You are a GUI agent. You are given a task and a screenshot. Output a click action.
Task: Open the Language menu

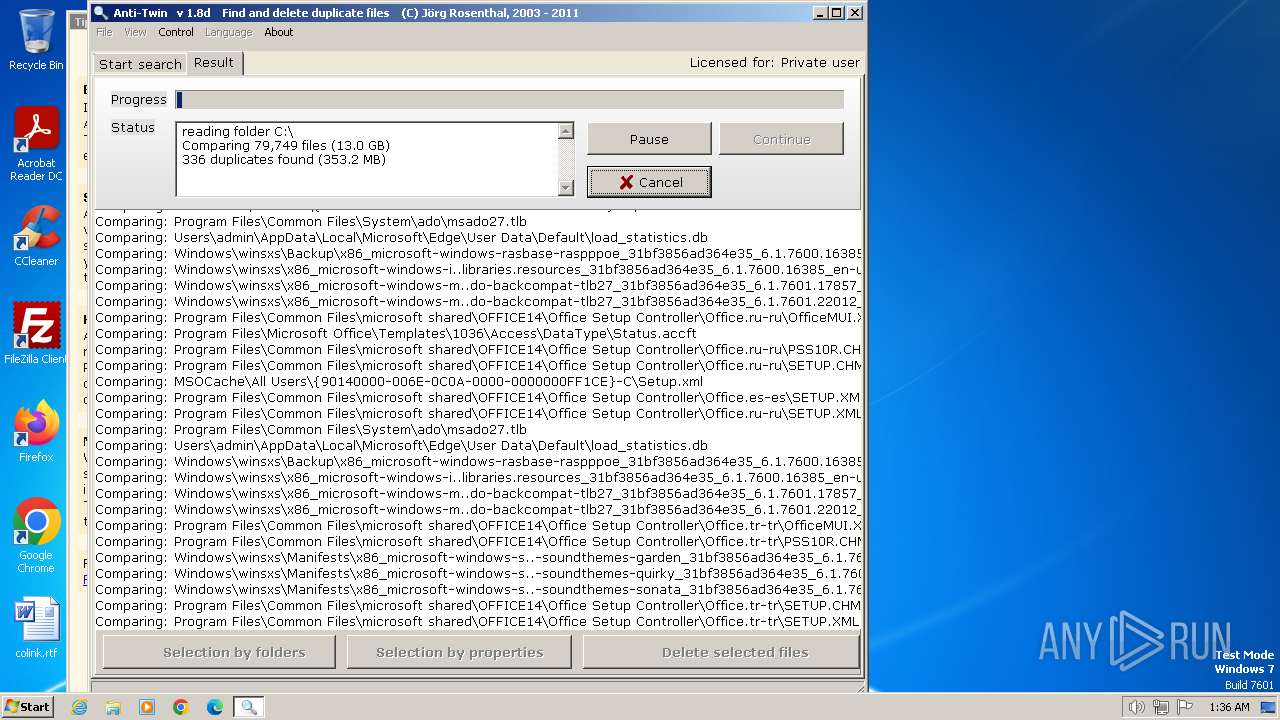(228, 32)
